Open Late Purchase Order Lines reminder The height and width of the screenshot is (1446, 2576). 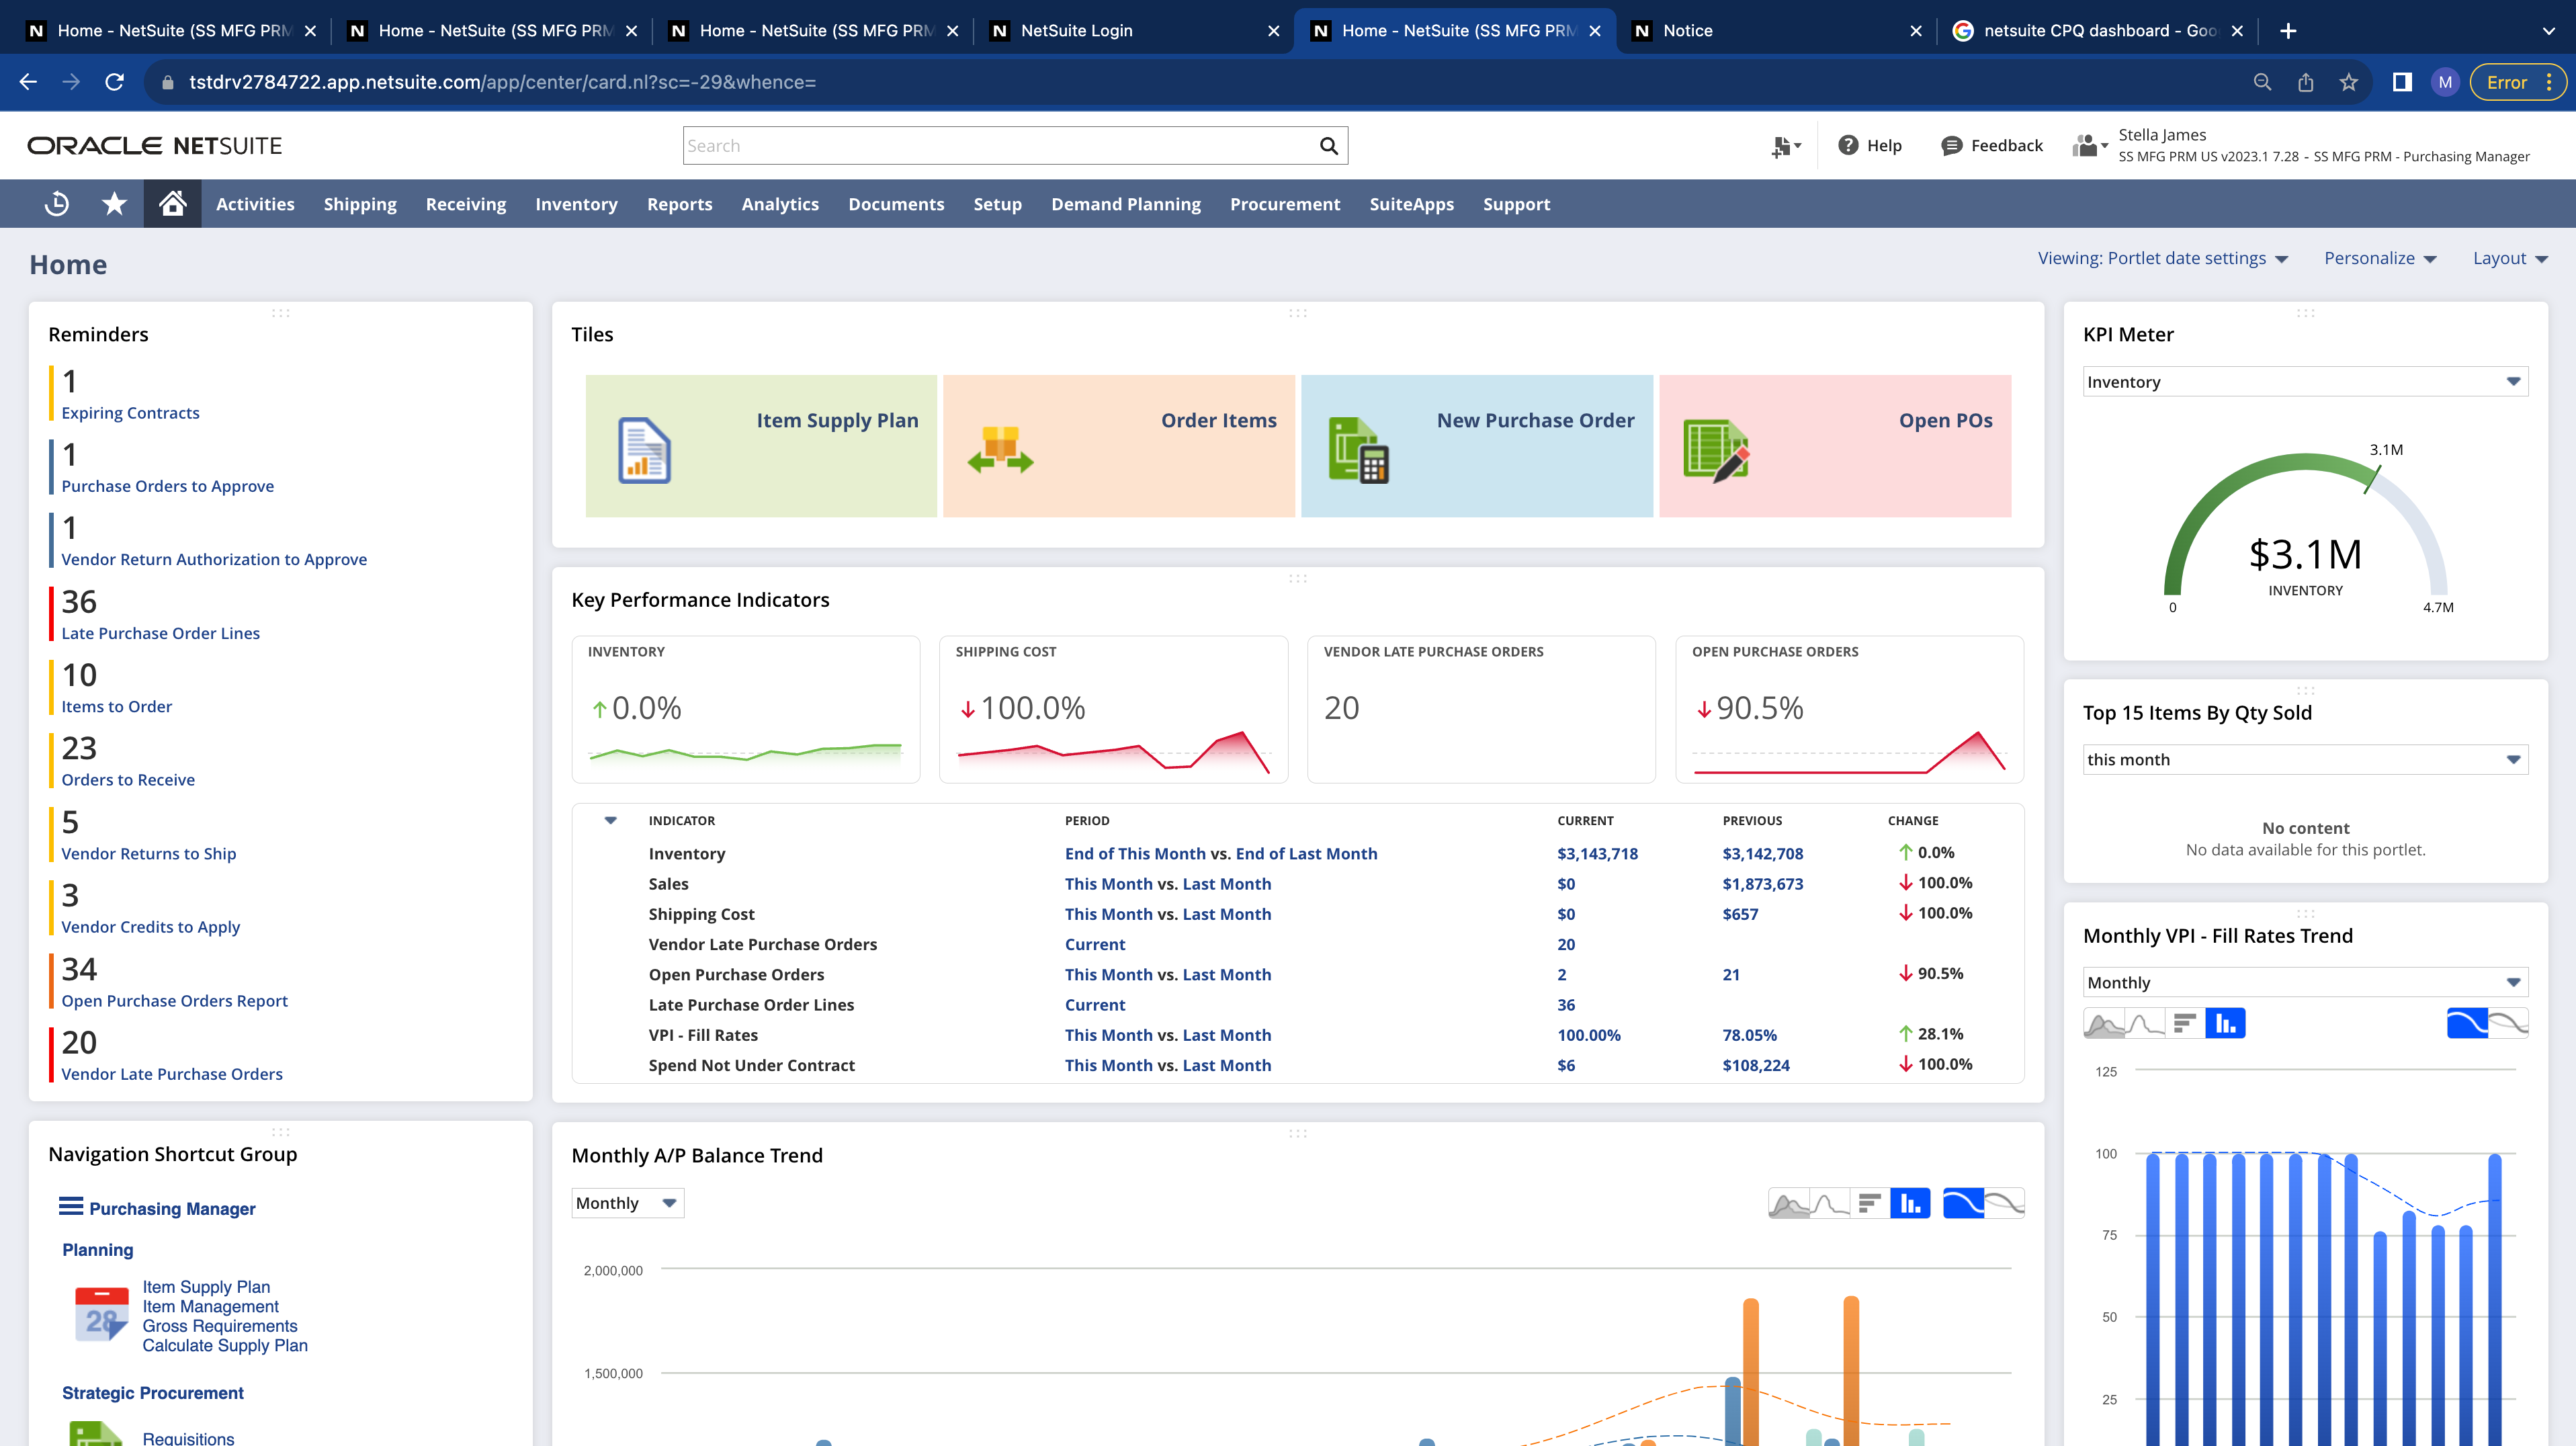click(160, 633)
